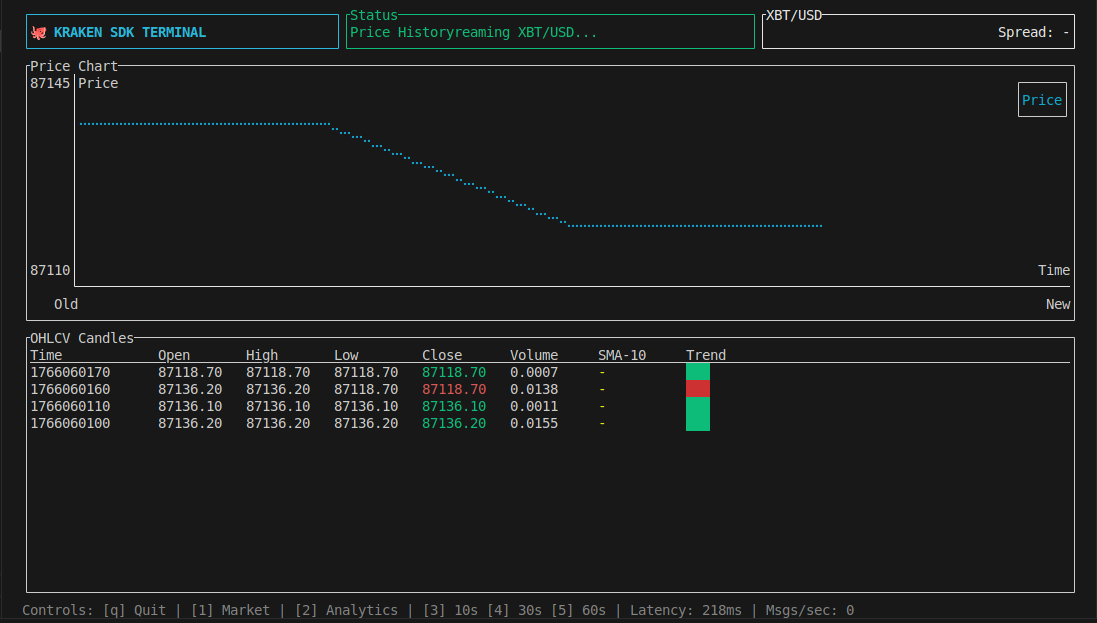Image resolution: width=1097 pixels, height=623 pixels.
Task: Click the Trend column header
Action: [706, 355]
